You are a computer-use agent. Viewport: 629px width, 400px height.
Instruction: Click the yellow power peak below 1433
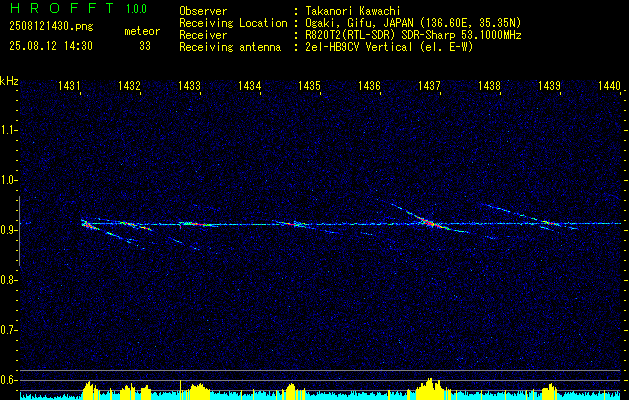199,391
